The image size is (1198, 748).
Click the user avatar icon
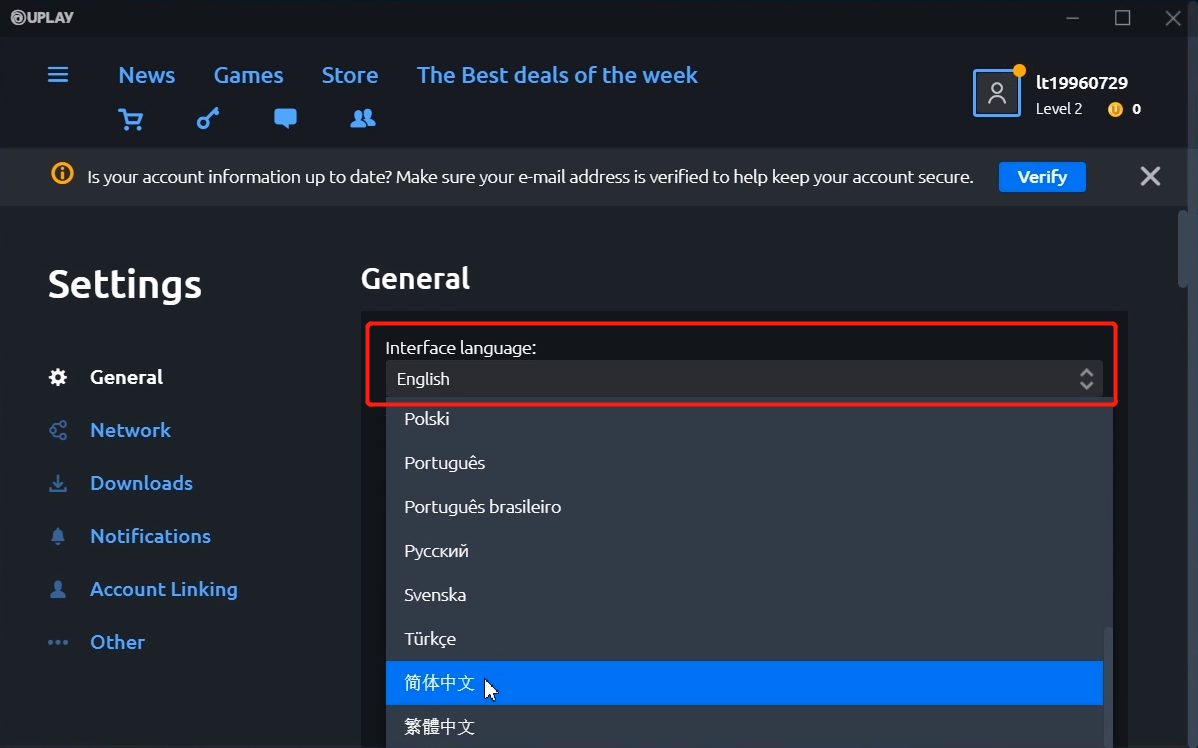click(x=996, y=93)
